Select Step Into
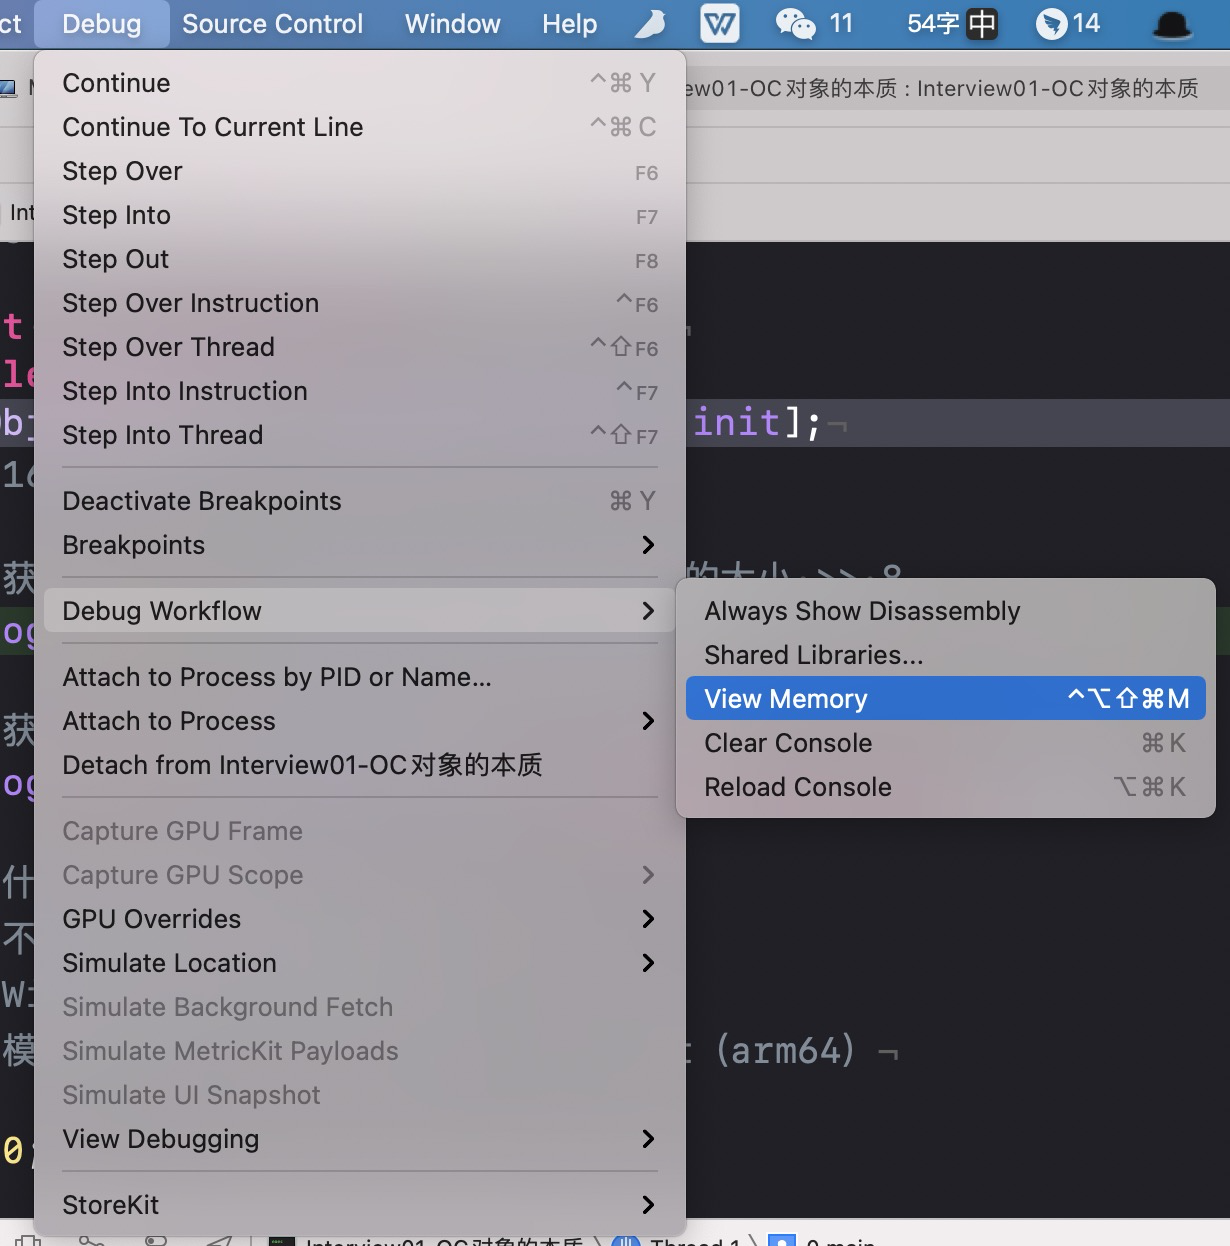 click(x=360, y=215)
